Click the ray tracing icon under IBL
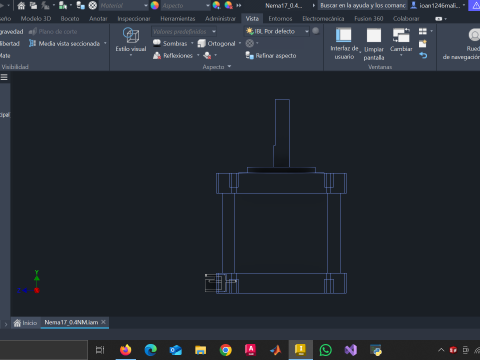480x360 pixels. [x=249, y=43]
